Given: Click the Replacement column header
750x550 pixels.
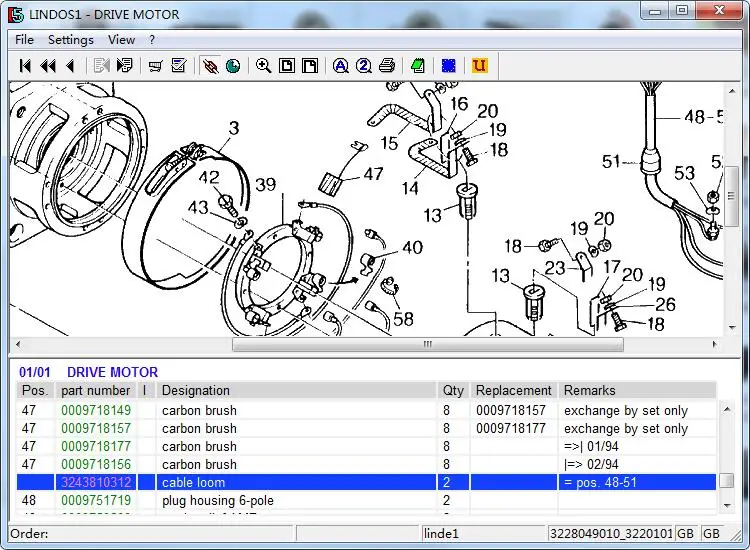Looking at the screenshot, I should [x=514, y=390].
